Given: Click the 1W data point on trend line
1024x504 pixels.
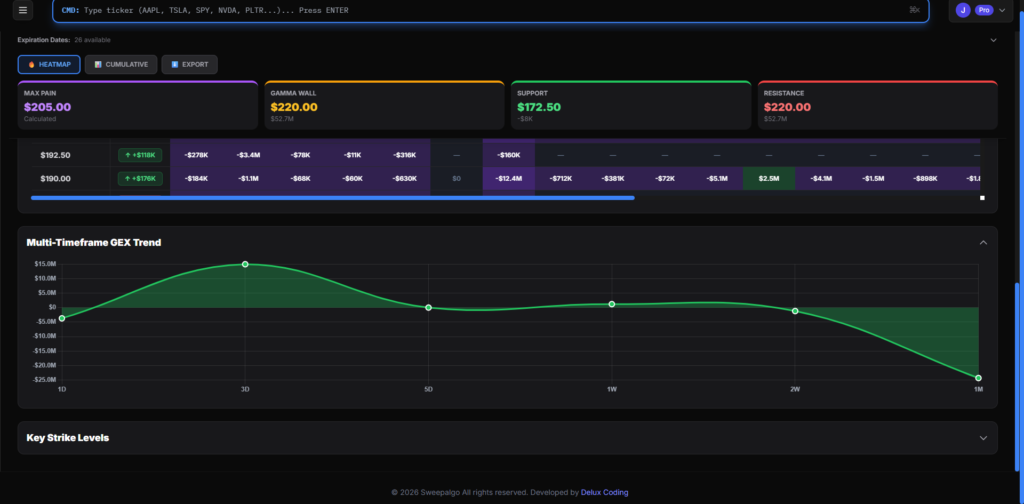Looking at the screenshot, I should (x=612, y=304).
